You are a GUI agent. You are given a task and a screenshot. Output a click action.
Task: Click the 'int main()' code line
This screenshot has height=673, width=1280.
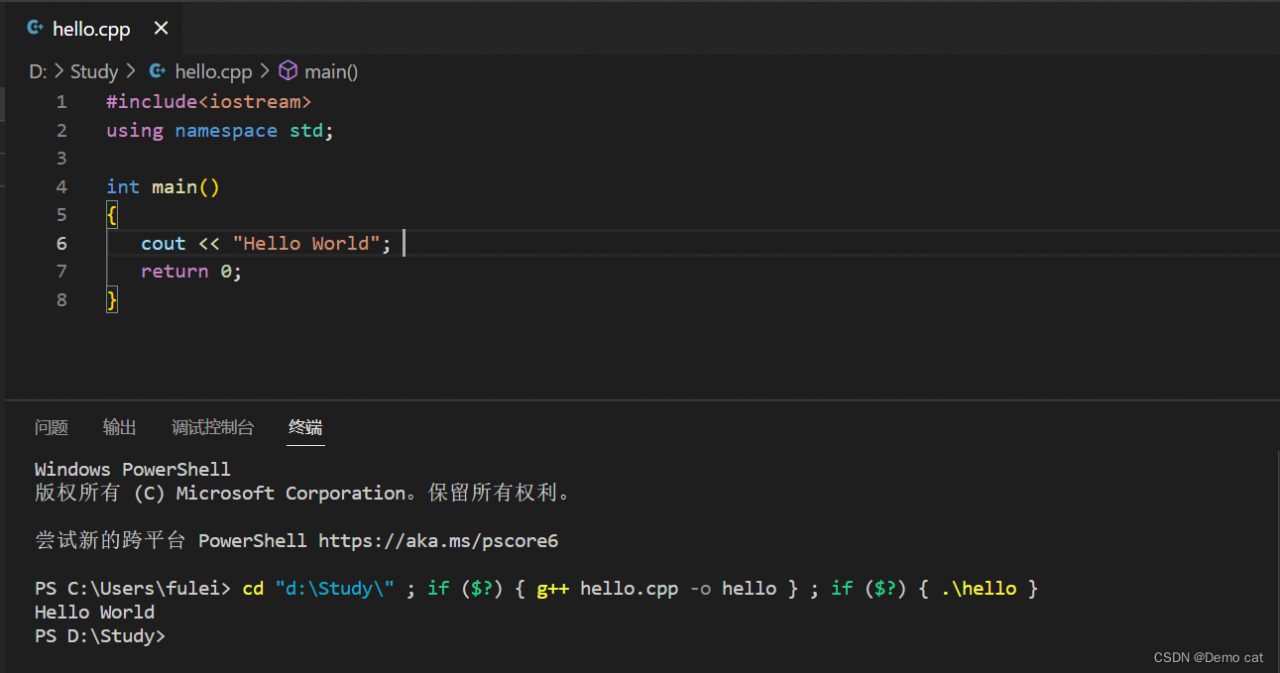point(163,187)
